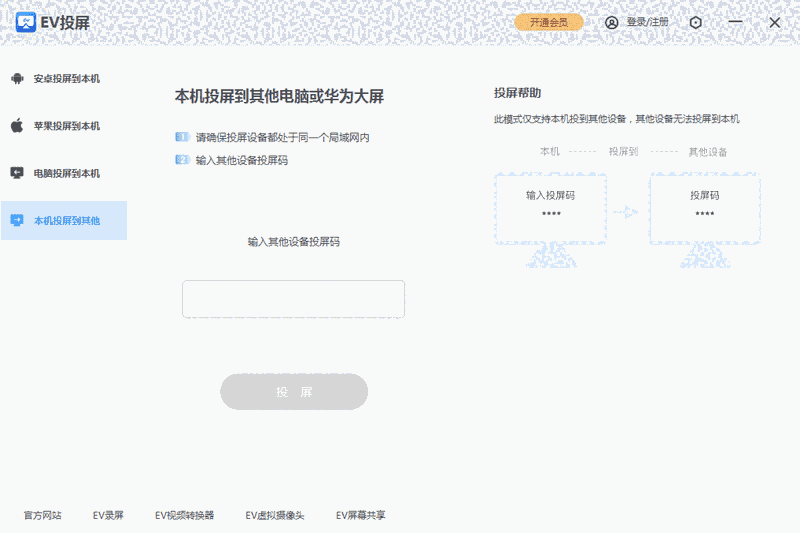Screen dimensions: 800x533
Task: Click the EV投屏 logo icon
Action: click(x=26, y=22)
